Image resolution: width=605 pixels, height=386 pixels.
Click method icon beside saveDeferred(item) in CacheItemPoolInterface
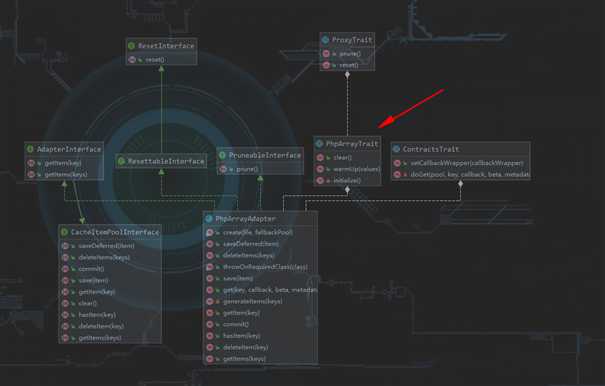point(65,246)
